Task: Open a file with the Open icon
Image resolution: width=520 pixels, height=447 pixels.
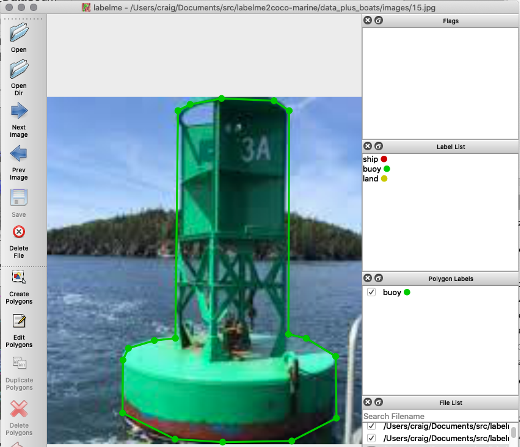Action: pyautogui.click(x=19, y=32)
